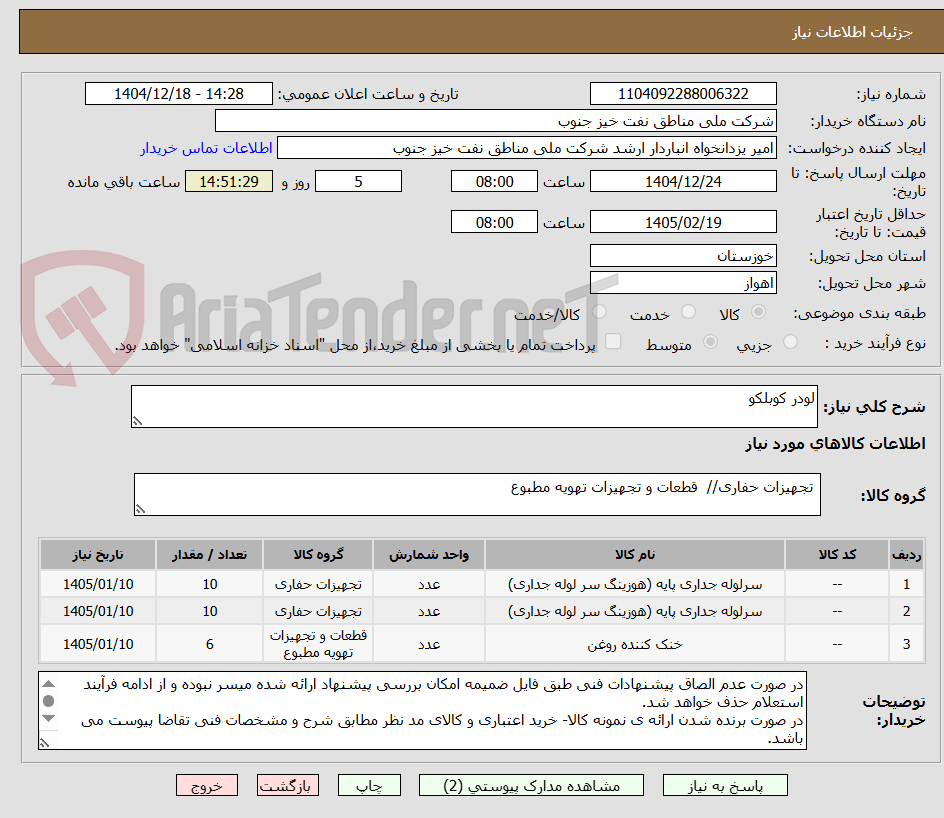Select the خدمت radio button

pyautogui.click(x=688, y=312)
